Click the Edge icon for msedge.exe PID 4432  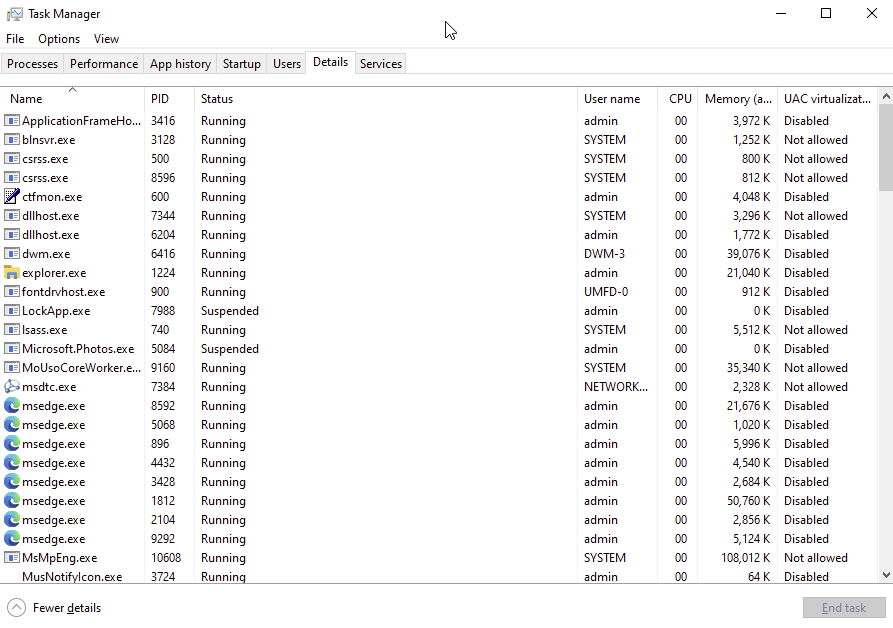tap(11, 463)
